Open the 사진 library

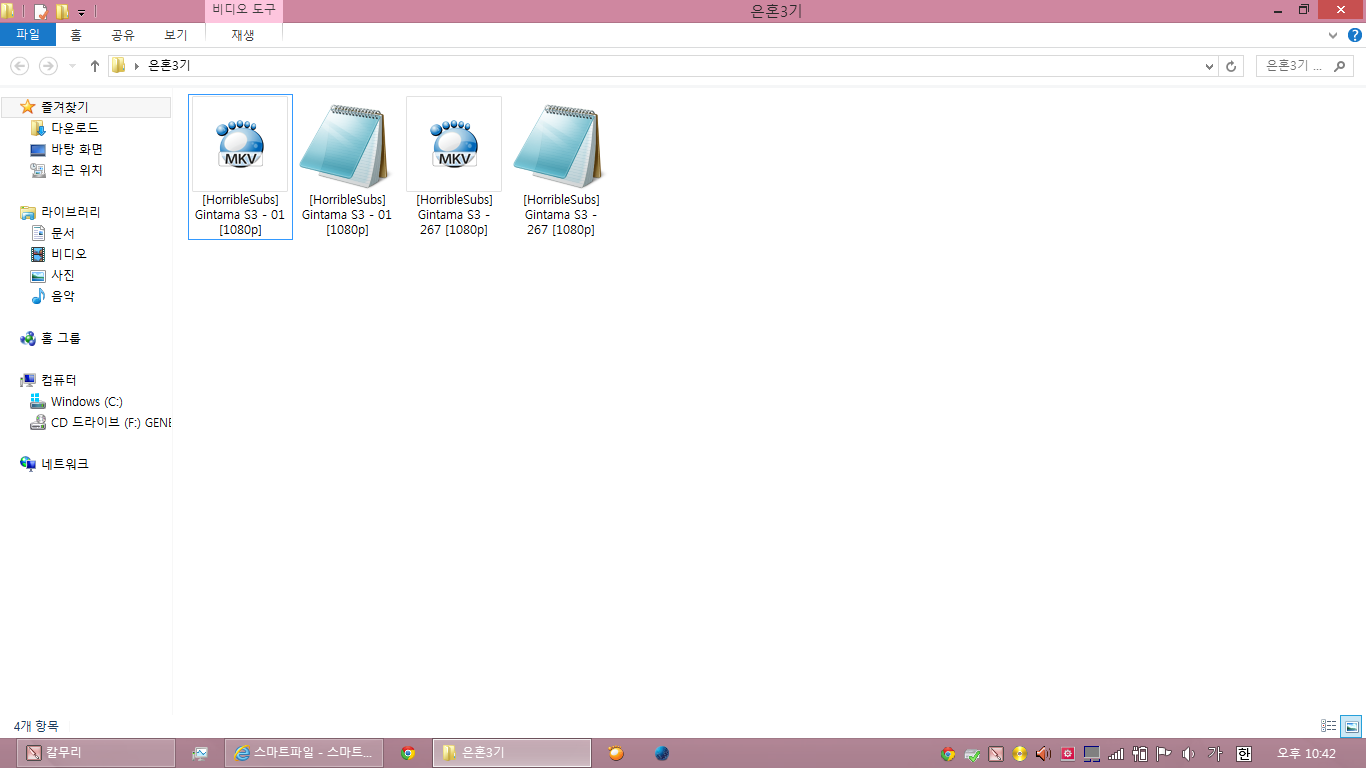(63, 275)
